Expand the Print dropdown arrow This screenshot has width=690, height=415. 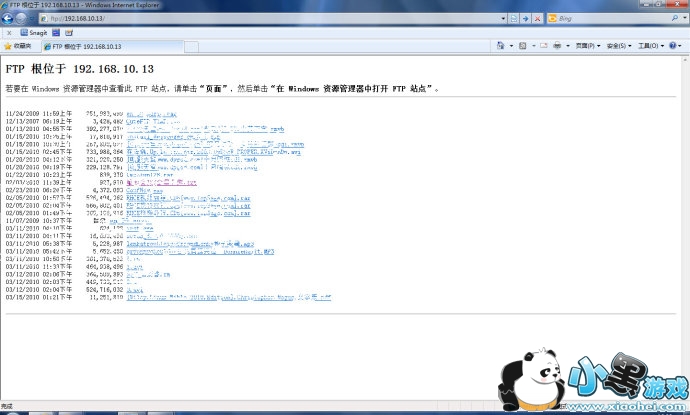(568, 46)
